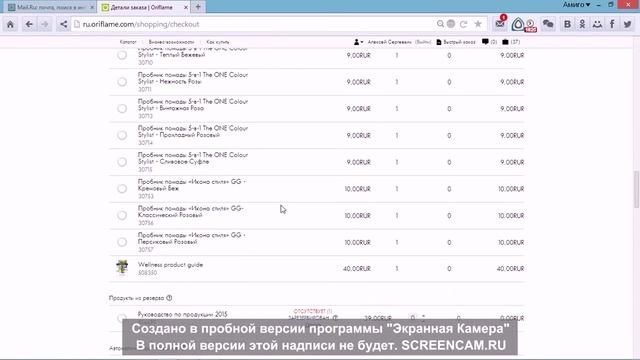Open the mail icon with red badge
640x360 pixels.
[x=500, y=23]
